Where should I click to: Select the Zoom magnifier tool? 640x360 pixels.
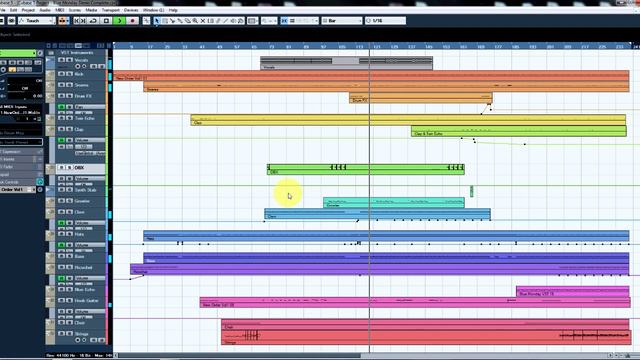195,20
